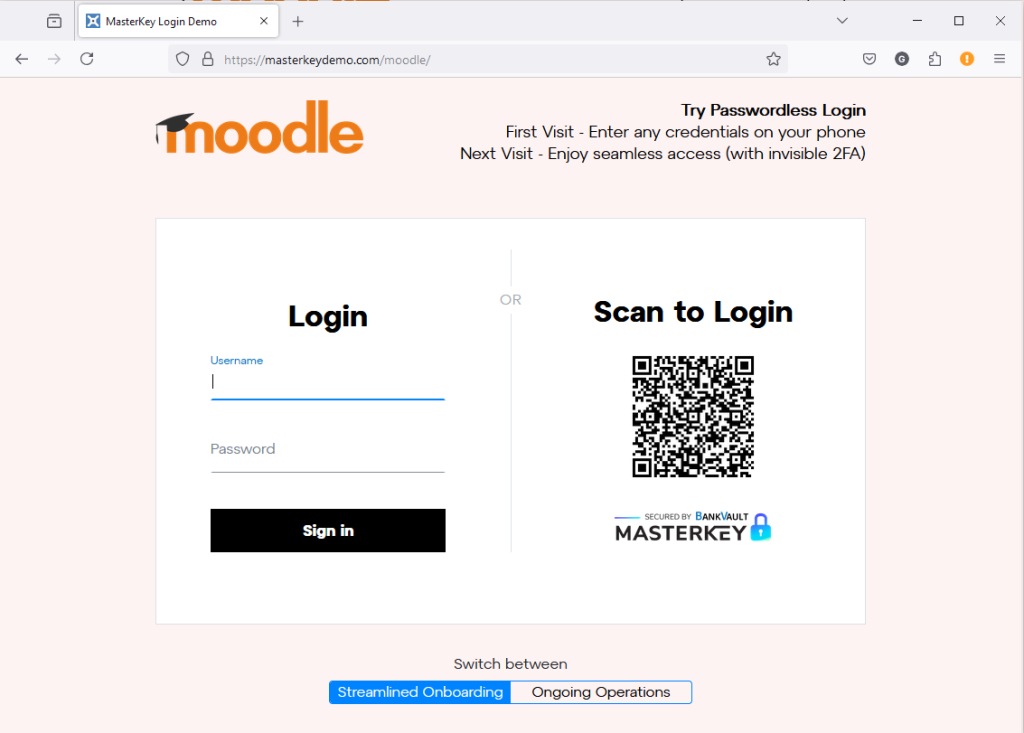Click the Sign in button
The image size is (1024, 733).
[328, 530]
